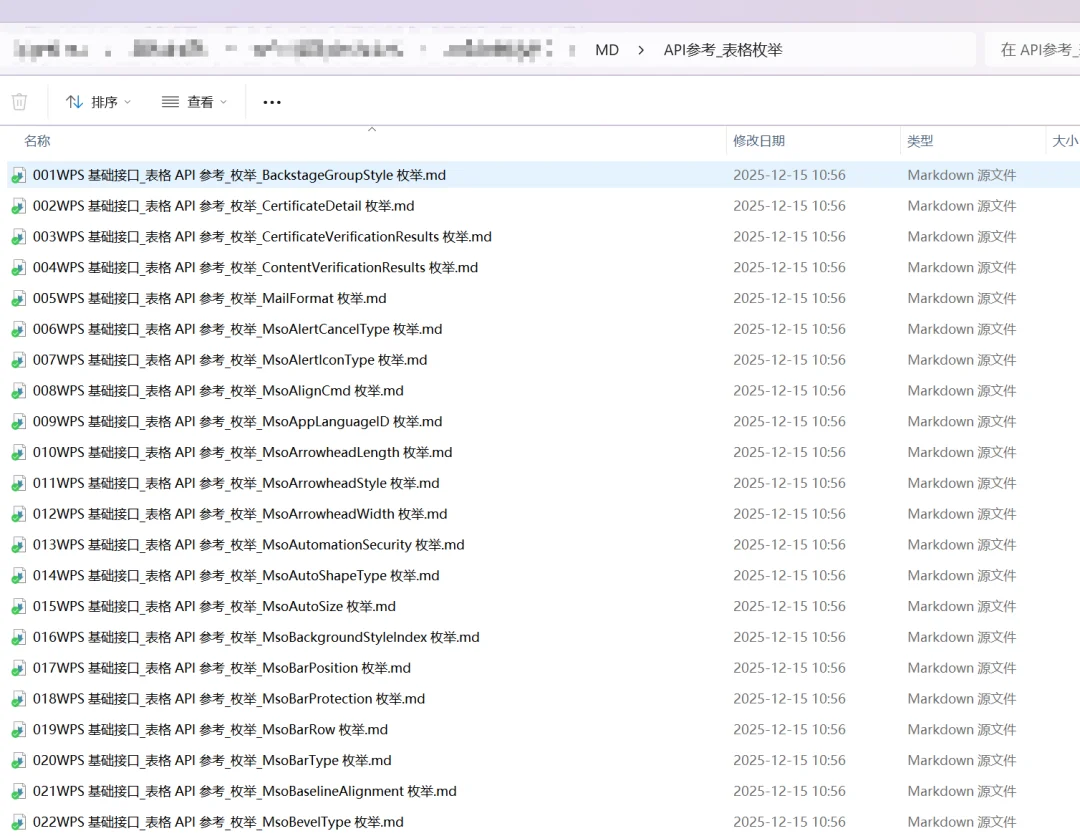The width and height of the screenshot is (1080, 836).
Task: Open the 排序 sort dropdown
Action: pos(98,102)
